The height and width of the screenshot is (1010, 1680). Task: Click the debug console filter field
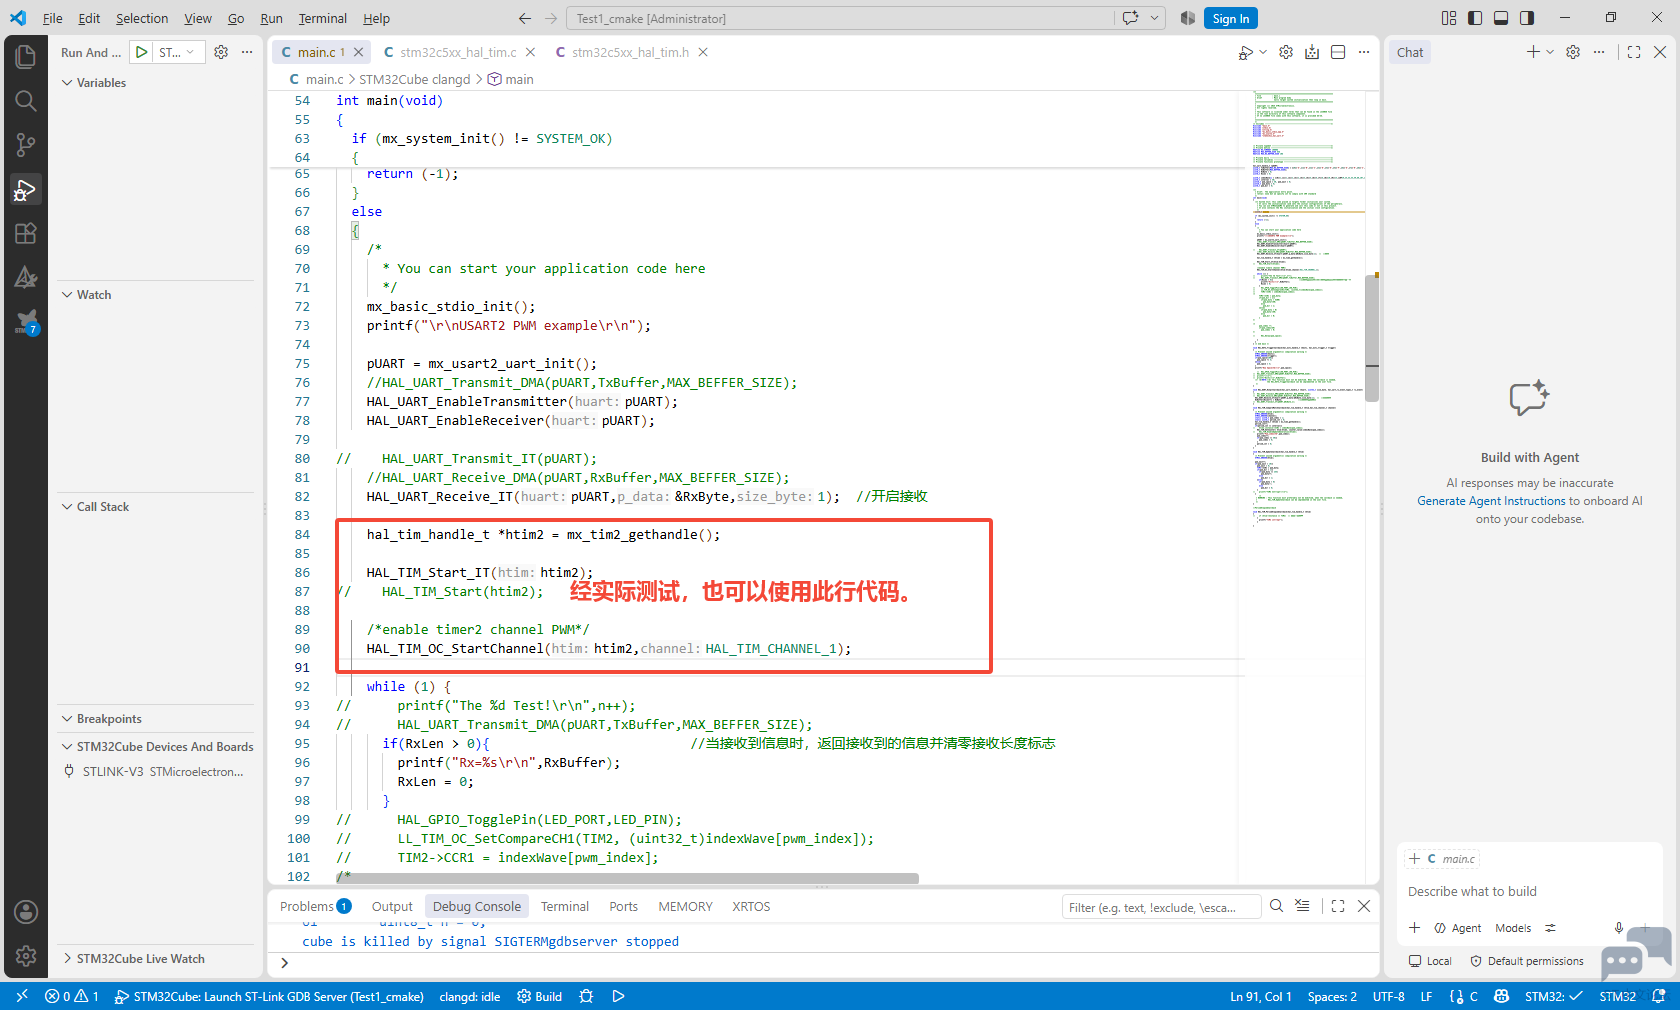(1160, 907)
